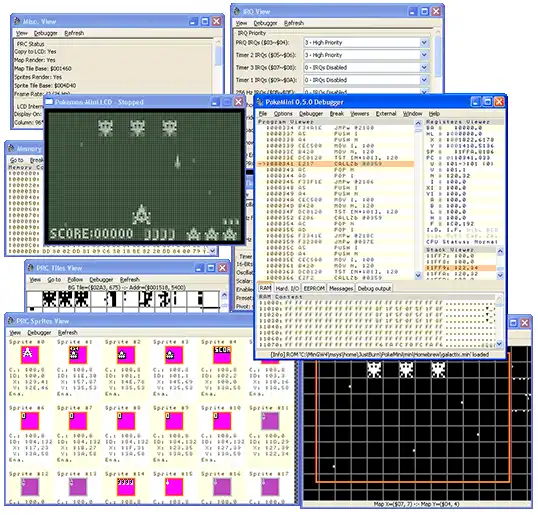The width and height of the screenshot is (538, 515).
Task: Click the Program Viewer scroll down arrow
Action: pyautogui.click(x=418, y=275)
